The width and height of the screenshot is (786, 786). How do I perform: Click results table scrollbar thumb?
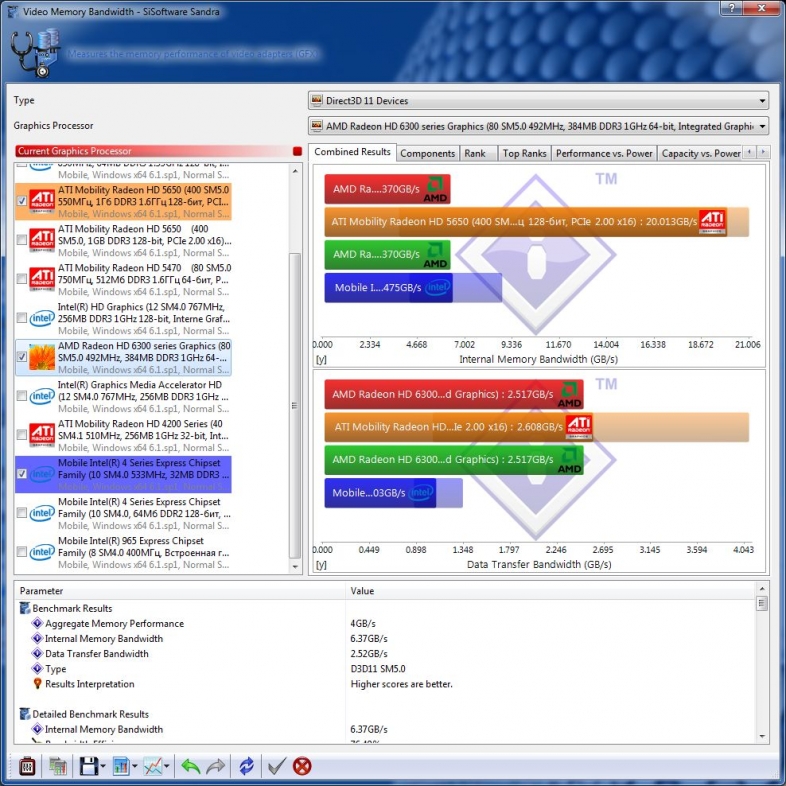point(761,603)
